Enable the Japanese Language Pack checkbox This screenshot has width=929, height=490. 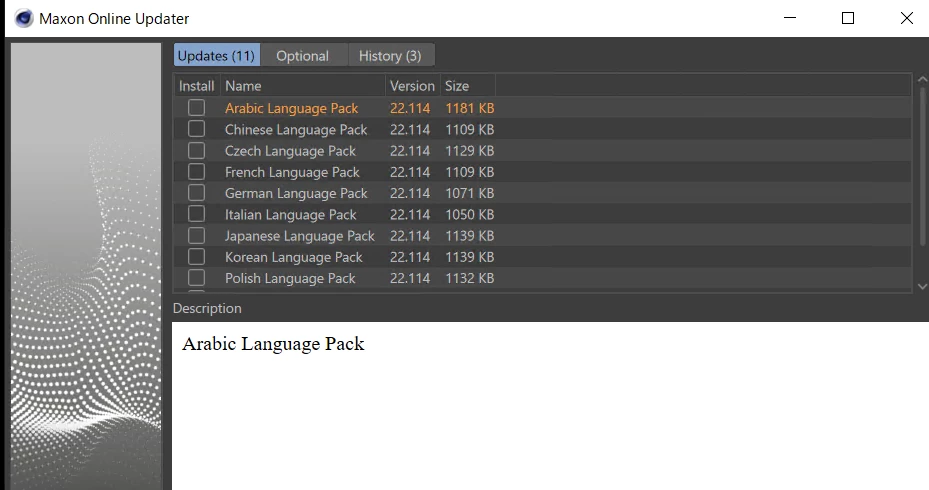196,236
